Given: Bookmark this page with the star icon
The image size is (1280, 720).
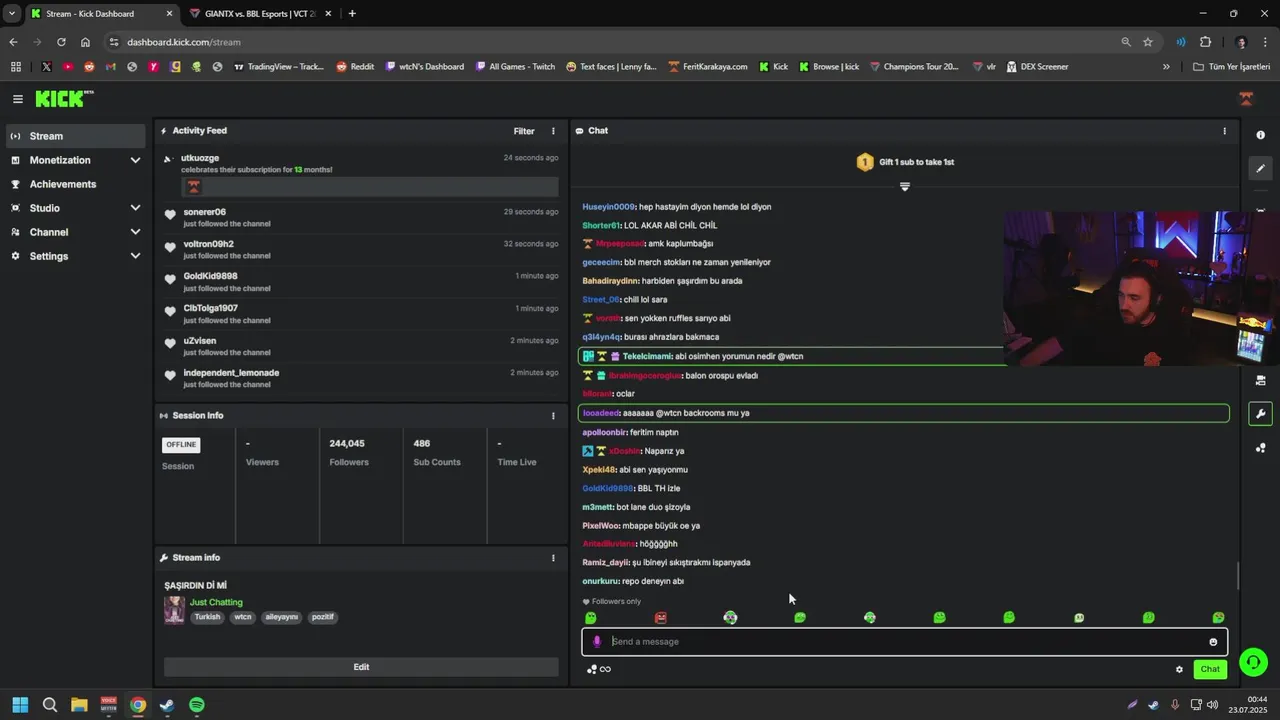Looking at the screenshot, I should click(x=1148, y=42).
